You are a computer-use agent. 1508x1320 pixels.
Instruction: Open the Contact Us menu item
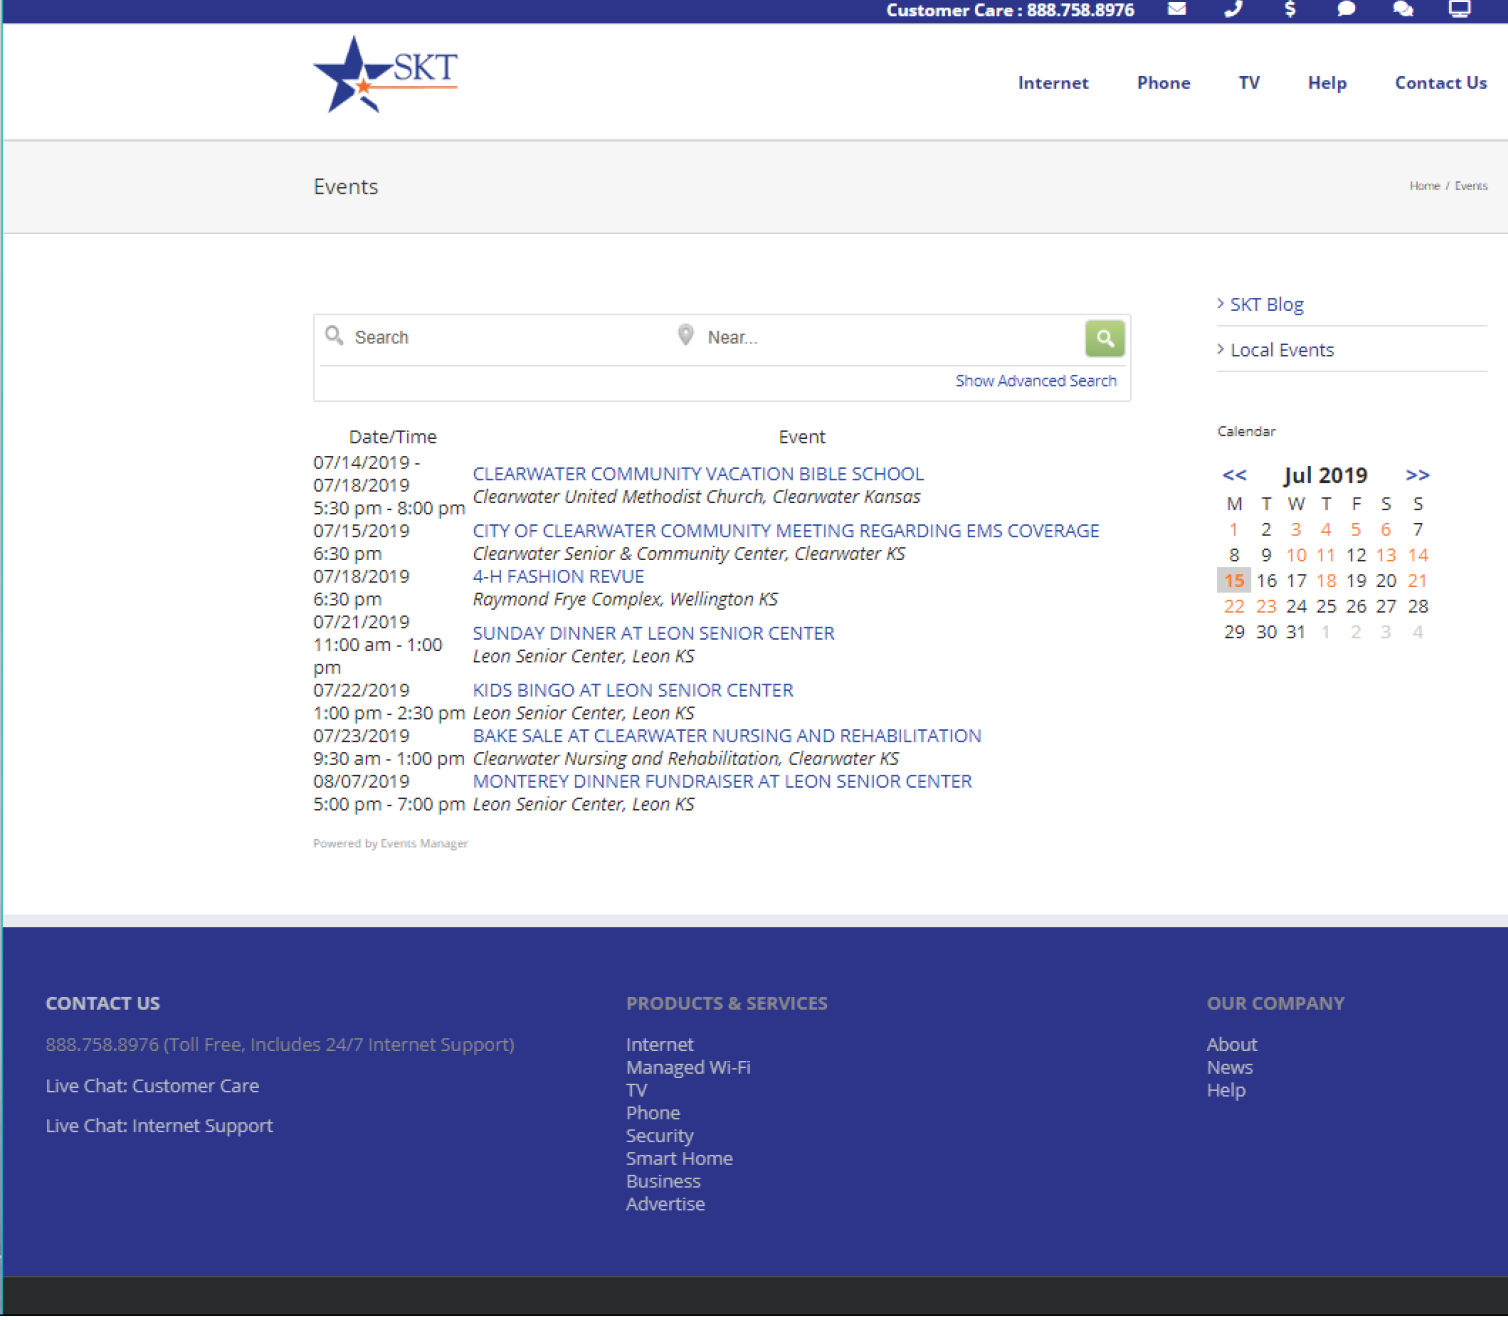coord(1440,83)
